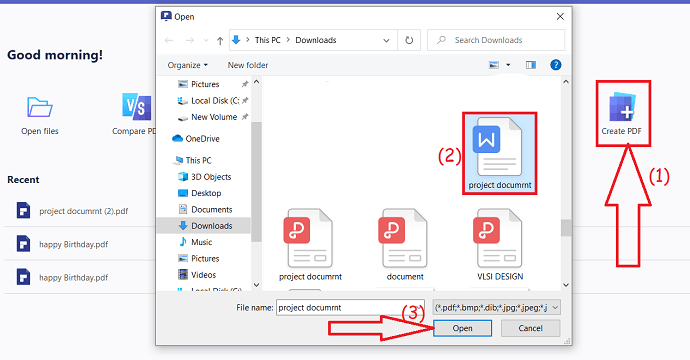Open the Open files folder icon

pos(40,107)
